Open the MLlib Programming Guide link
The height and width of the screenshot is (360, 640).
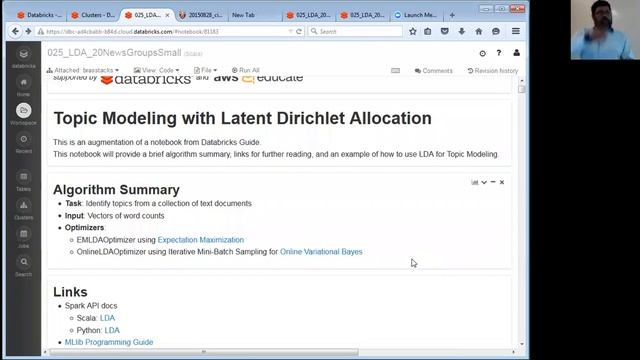click(109, 342)
